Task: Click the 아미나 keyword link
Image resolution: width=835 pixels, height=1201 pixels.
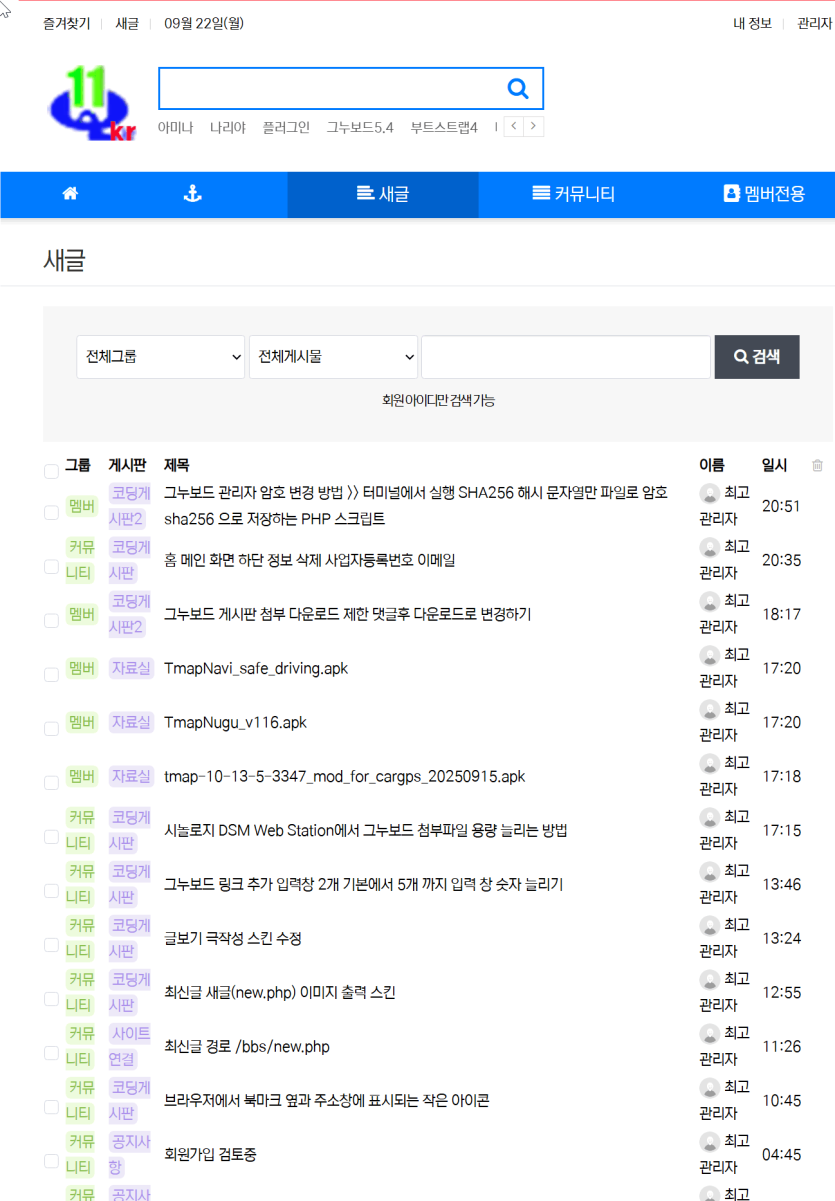Action: click(175, 127)
